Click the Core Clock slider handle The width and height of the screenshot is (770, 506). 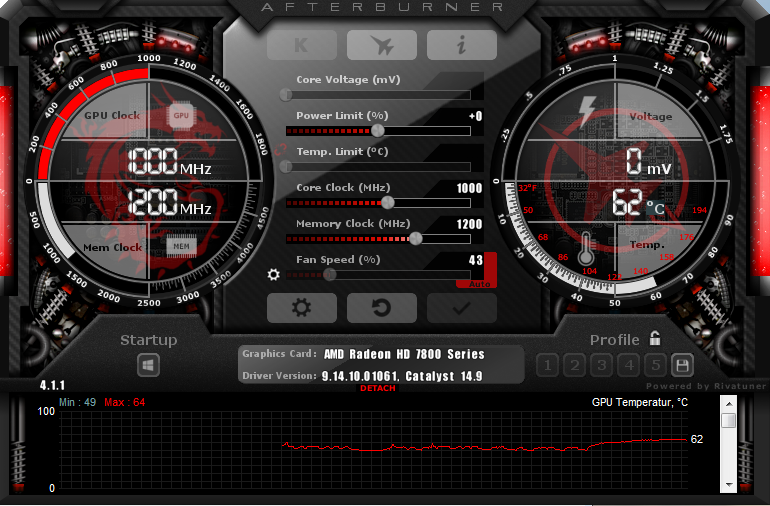coord(387,202)
